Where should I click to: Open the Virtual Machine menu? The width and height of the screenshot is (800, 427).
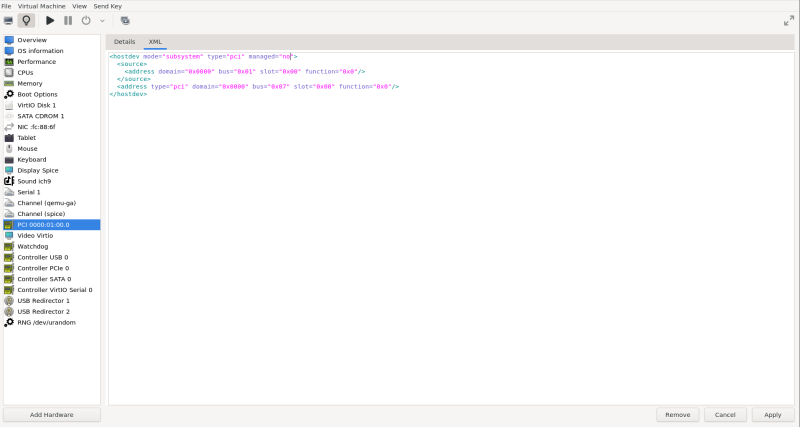point(41,6)
